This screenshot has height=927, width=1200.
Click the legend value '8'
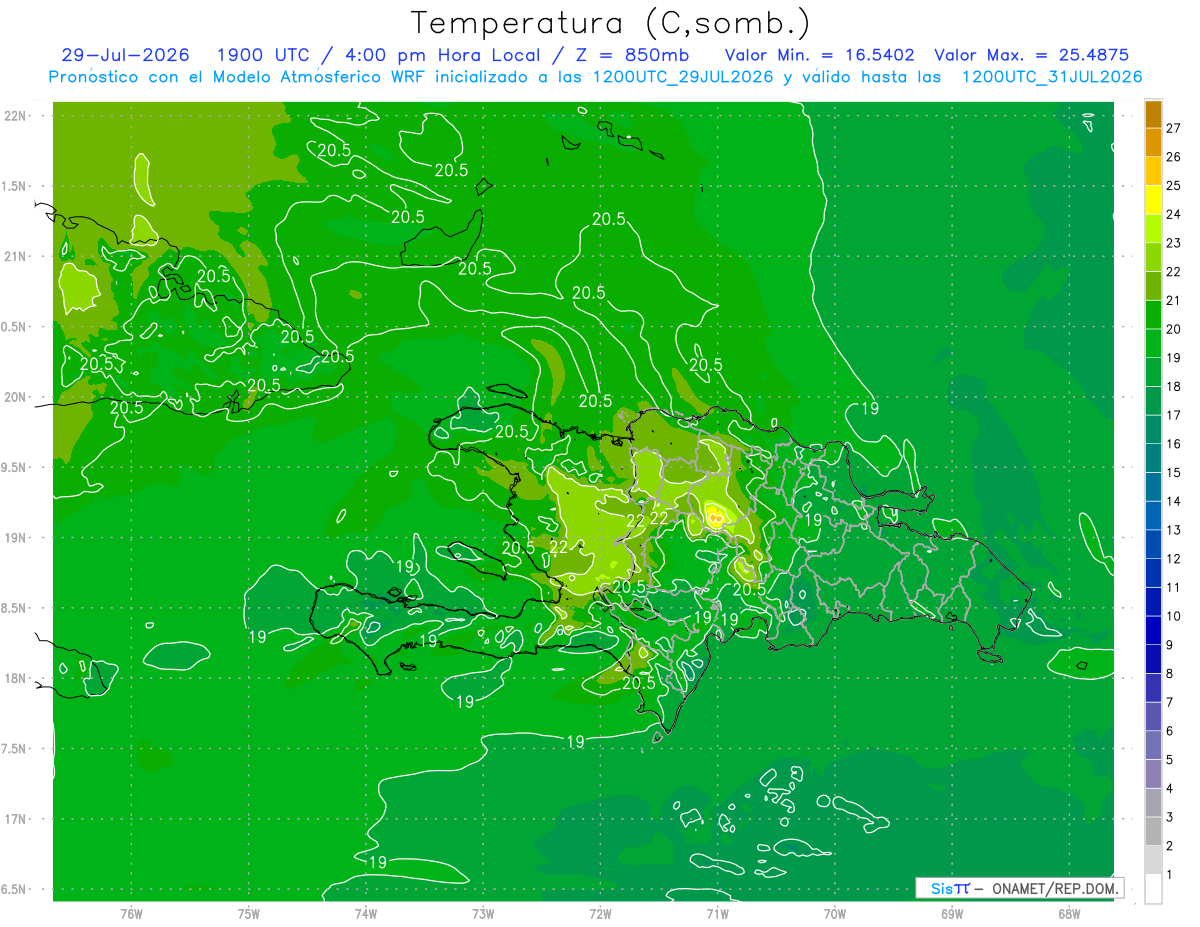(1169, 674)
